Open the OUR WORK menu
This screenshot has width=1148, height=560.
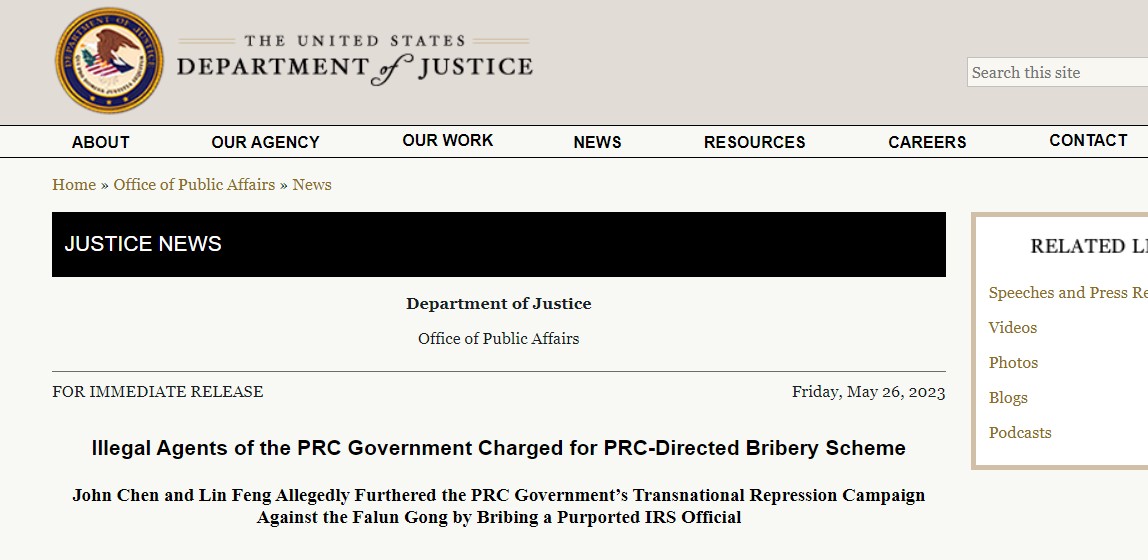[x=447, y=141]
